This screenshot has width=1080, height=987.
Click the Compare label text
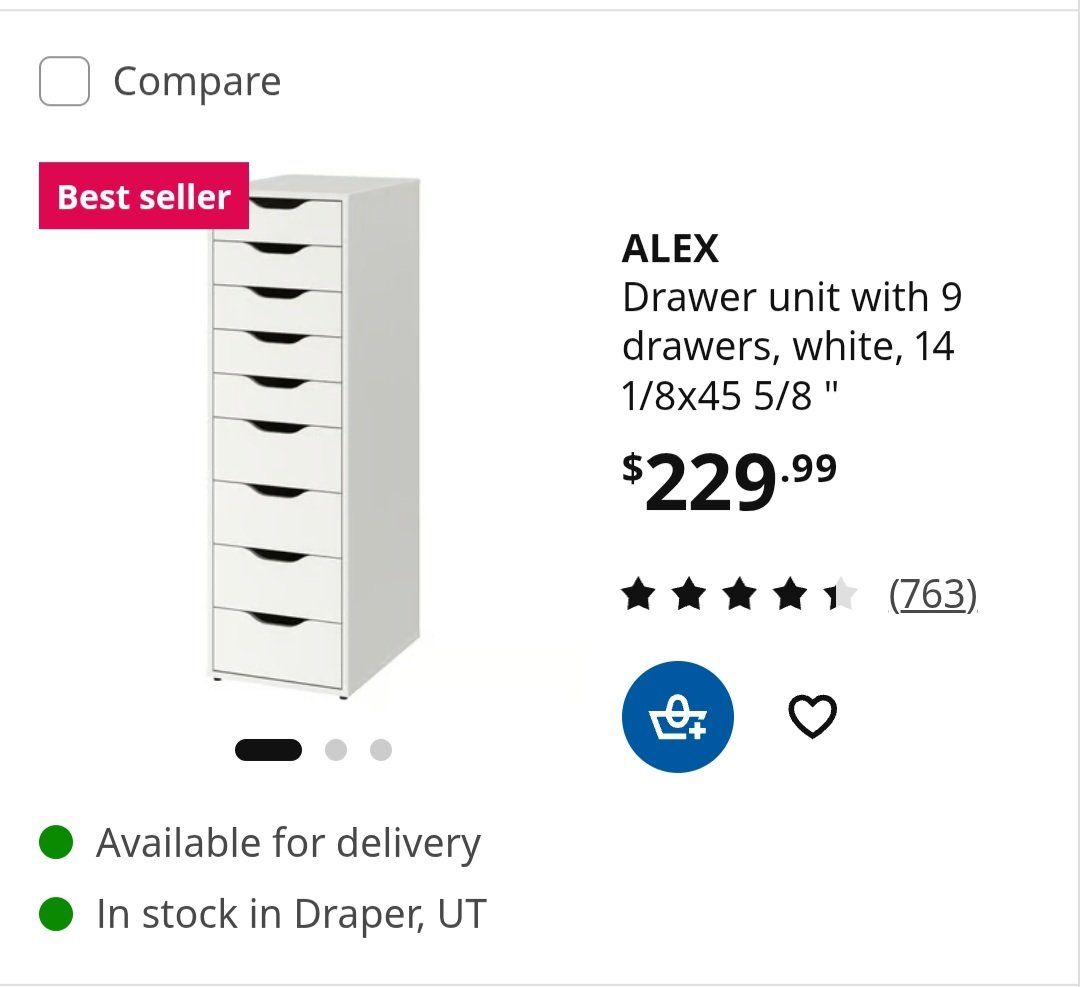197,82
